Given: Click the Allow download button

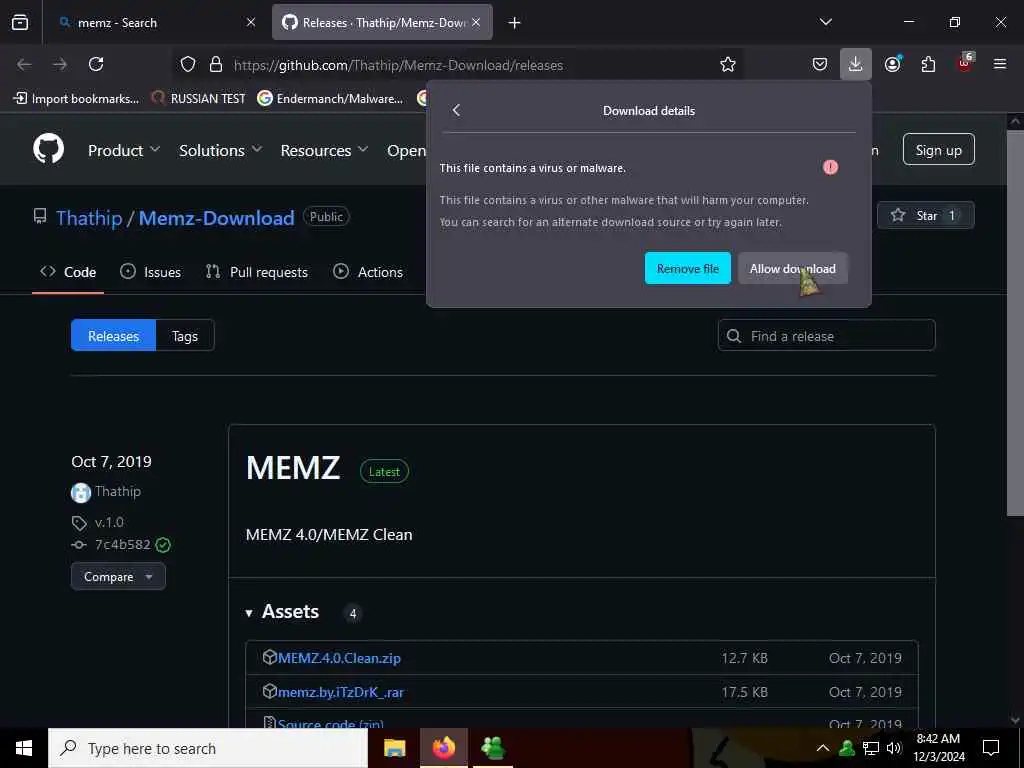Looking at the screenshot, I should [x=792, y=268].
